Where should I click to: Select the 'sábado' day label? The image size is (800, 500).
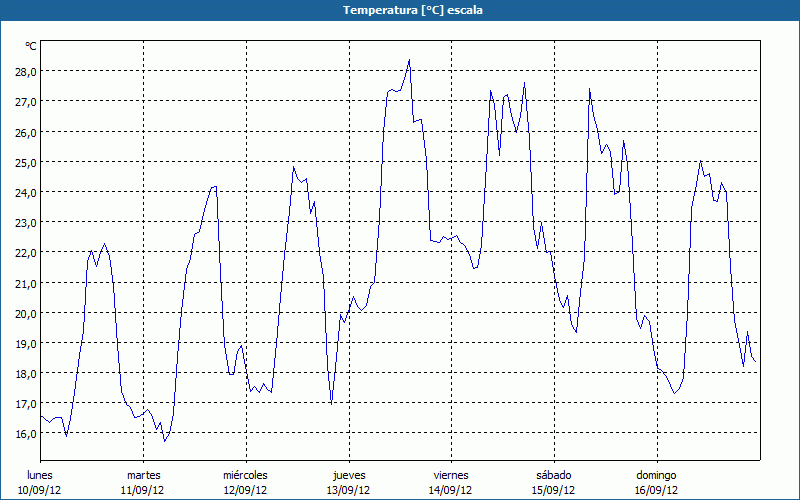(x=553, y=474)
